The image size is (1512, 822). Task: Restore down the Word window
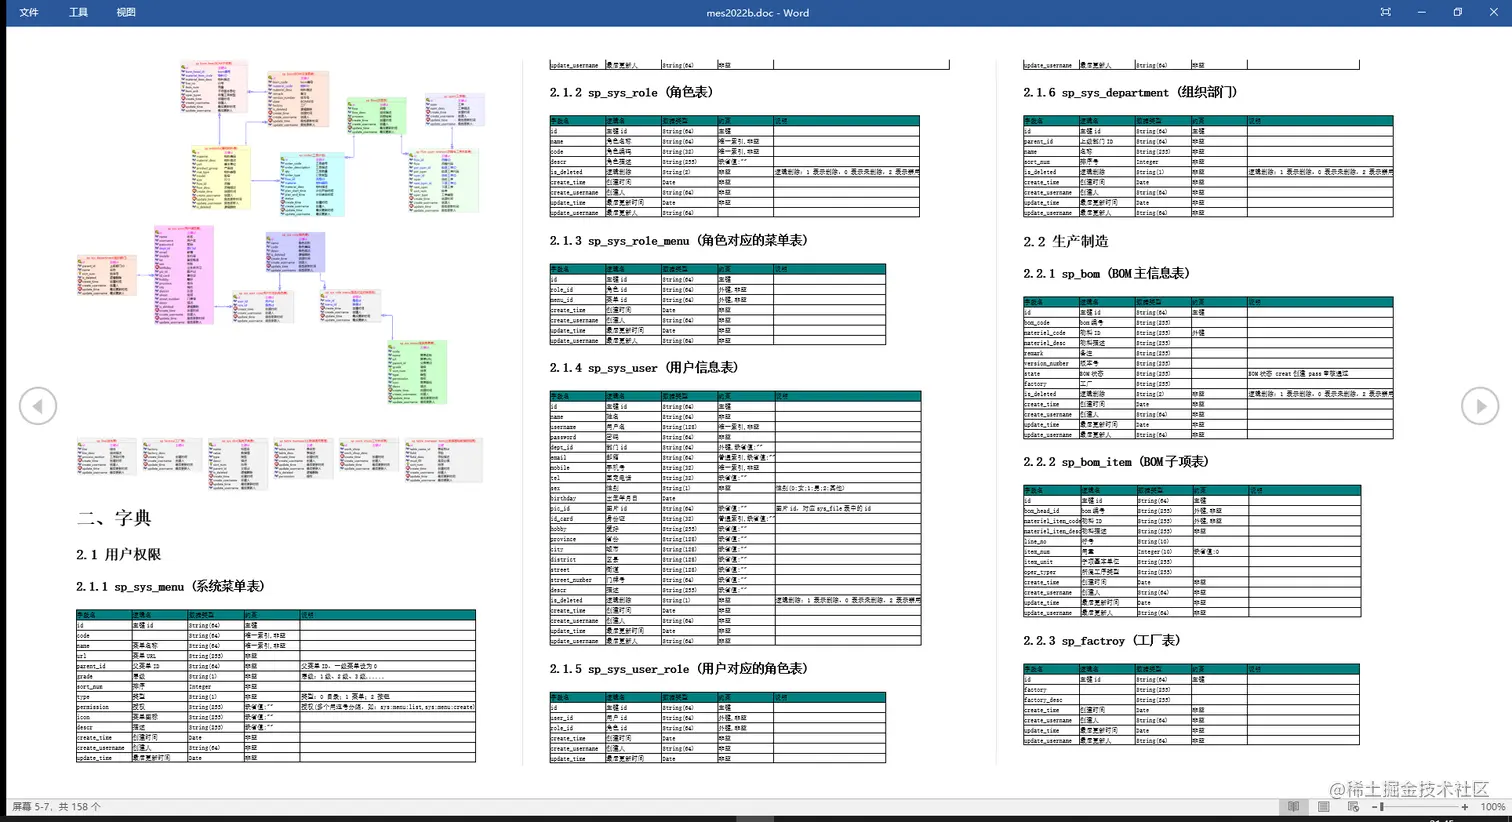point(1457,12)
